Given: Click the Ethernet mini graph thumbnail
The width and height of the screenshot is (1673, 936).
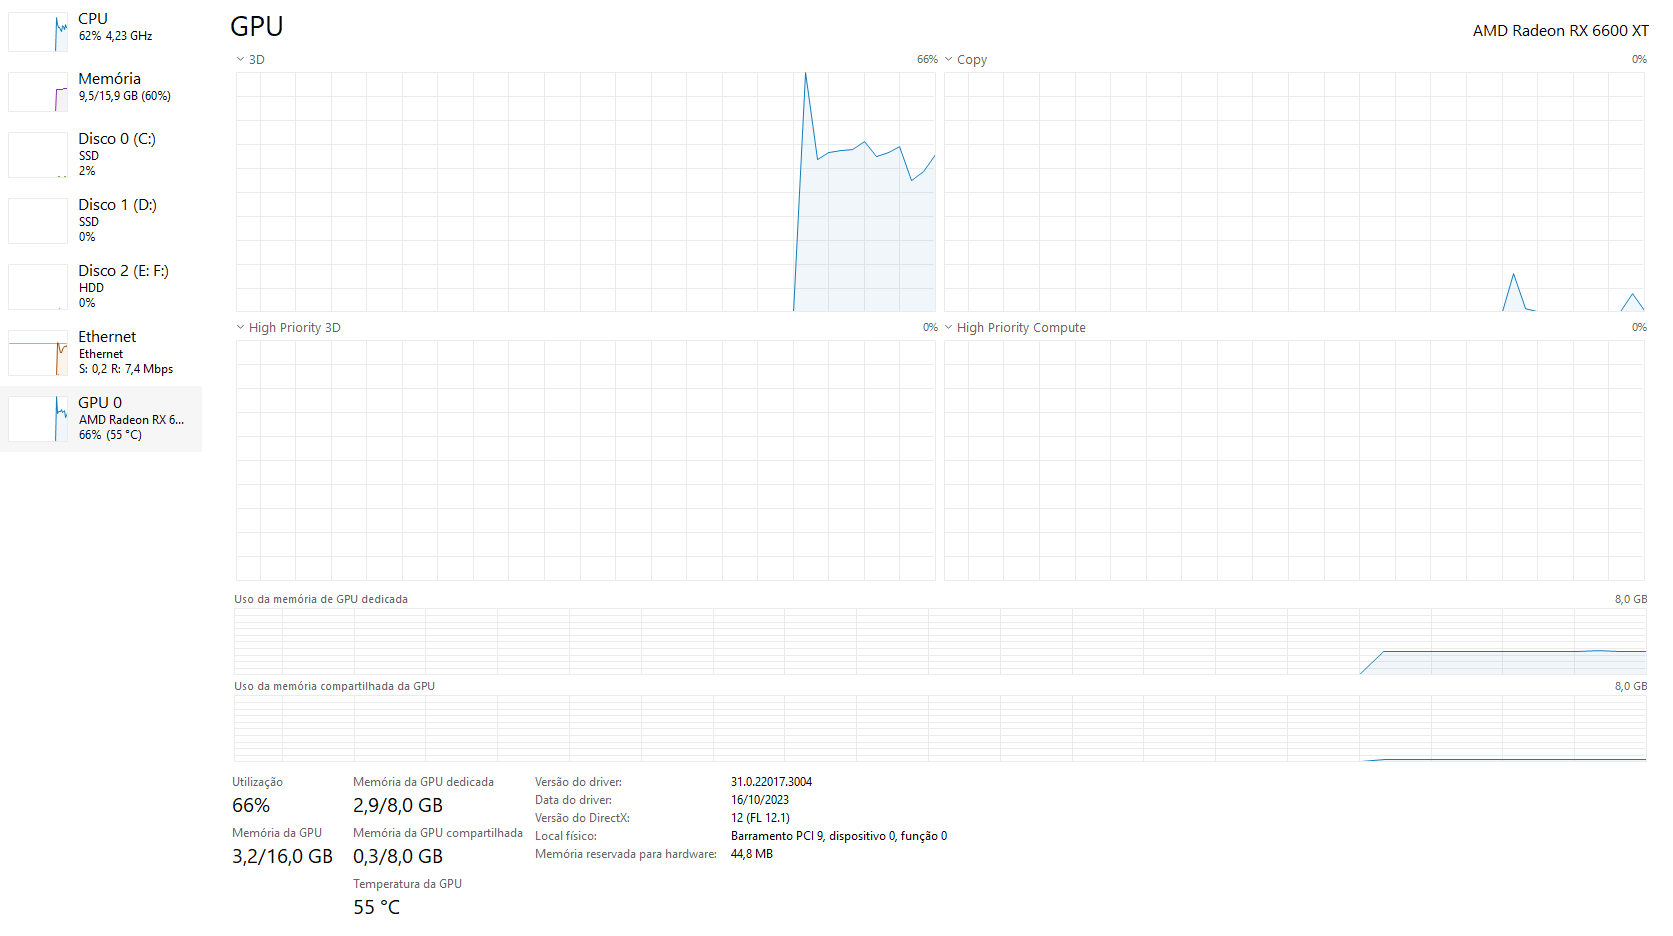Looking at the screenshot, I should click(x=38, y=353).
